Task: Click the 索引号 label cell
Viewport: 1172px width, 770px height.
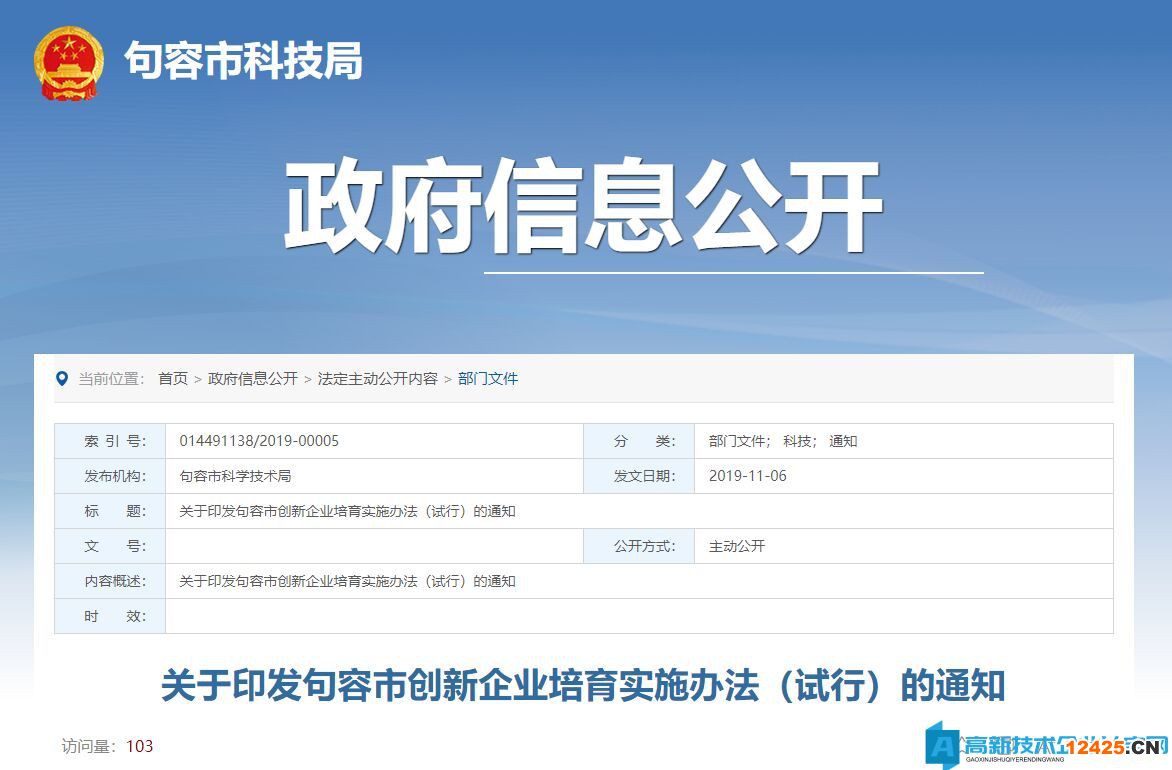Action: click(x=110, y=441)
